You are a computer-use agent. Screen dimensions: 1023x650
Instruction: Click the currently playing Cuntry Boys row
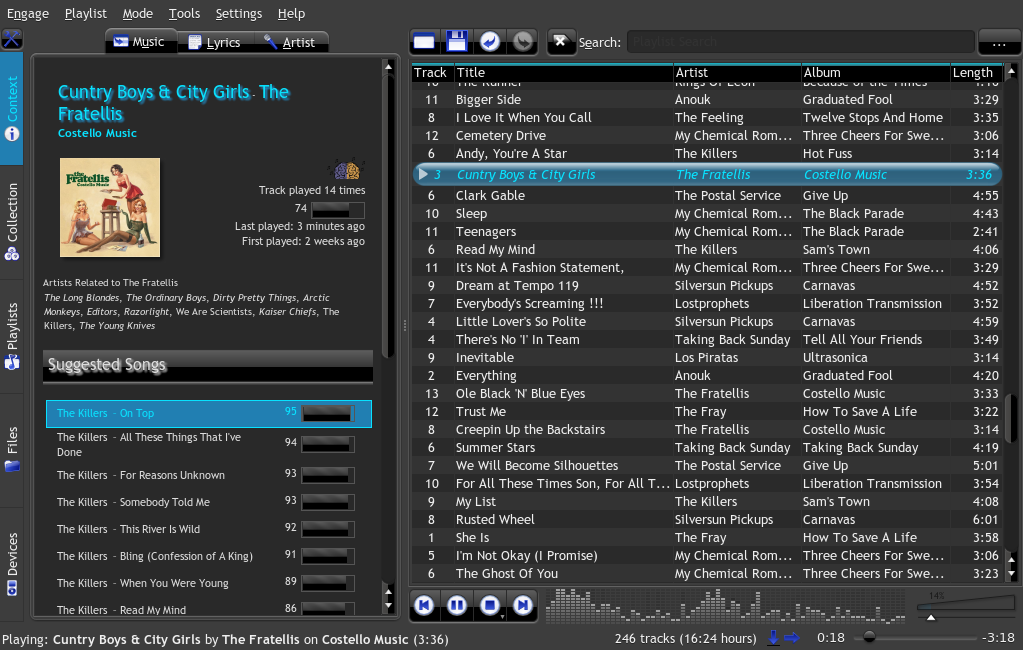click(x=707, y=174)
